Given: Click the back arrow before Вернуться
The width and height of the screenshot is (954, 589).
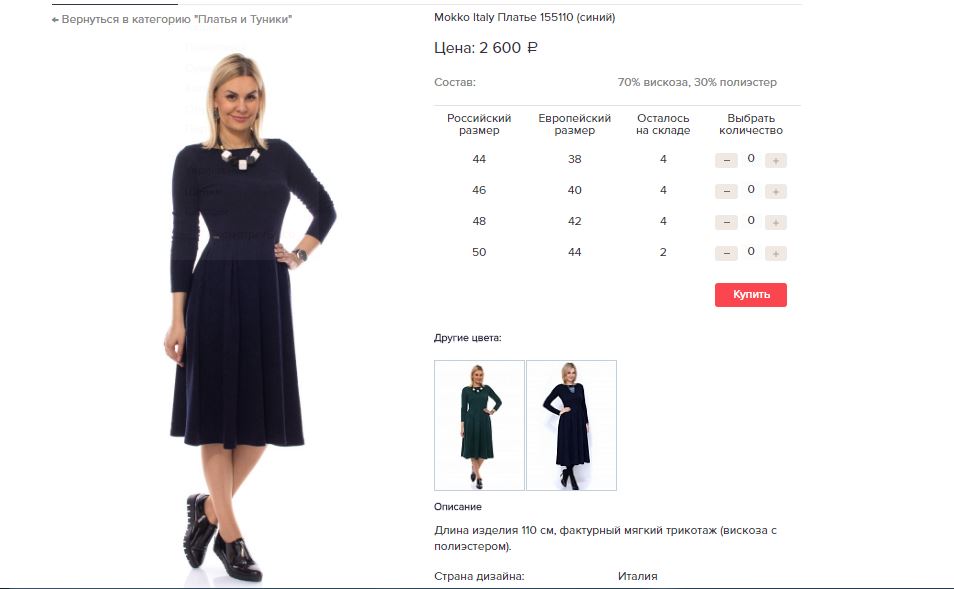Looking at the screenshot, I should pos(55,20).
